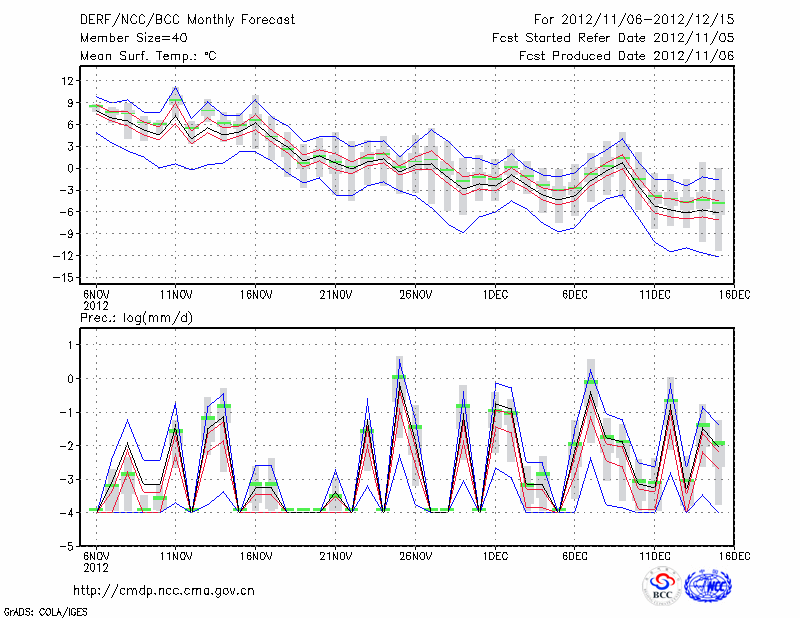This screenshot has height=618, width=800.
Task: Click 6DEC on the temperature chart axis
Action: (x=574, y=294)
